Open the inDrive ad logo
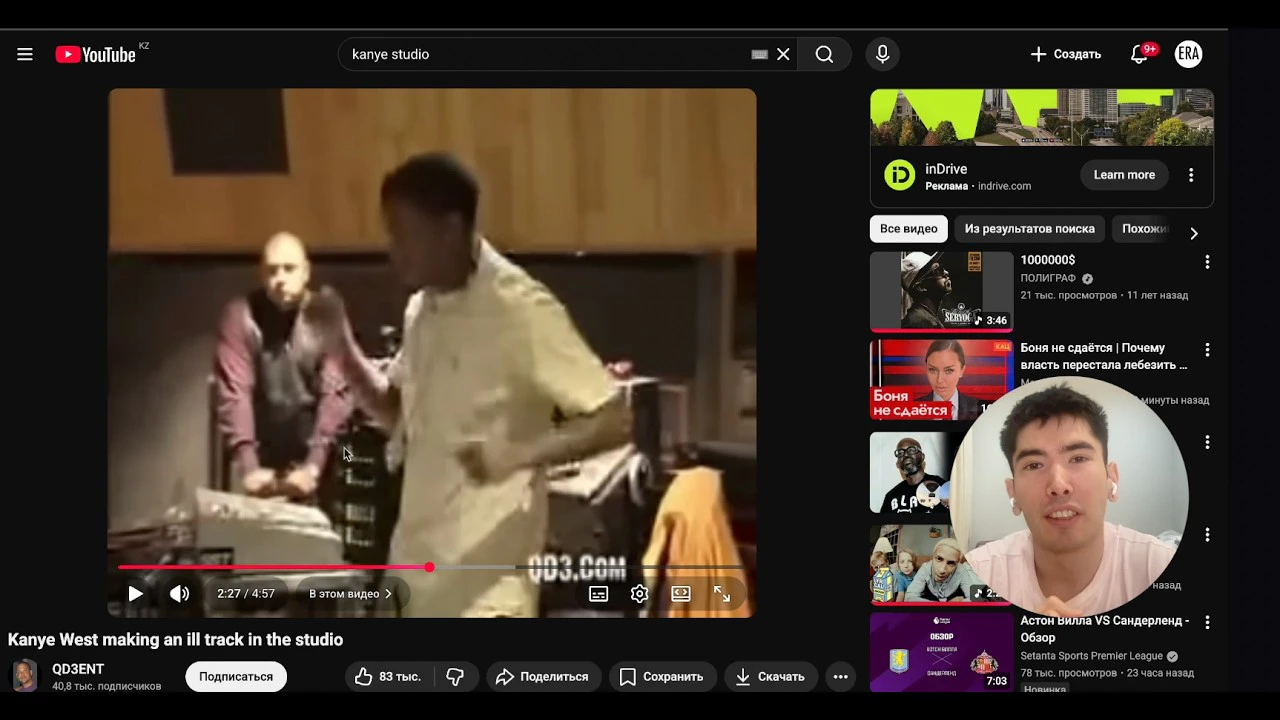The width and height of the screenshot is (1280, 720). click(x=900, y=176)
